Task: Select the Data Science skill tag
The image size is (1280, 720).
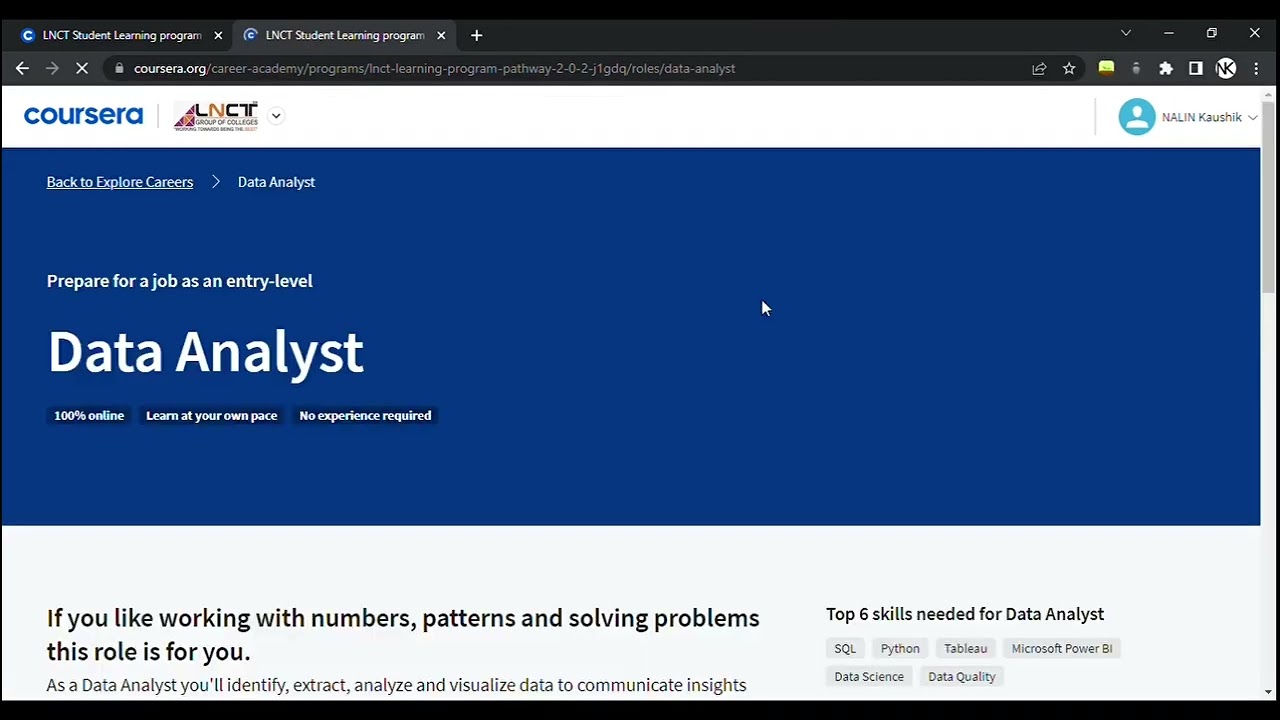Action: pos(869,676)
